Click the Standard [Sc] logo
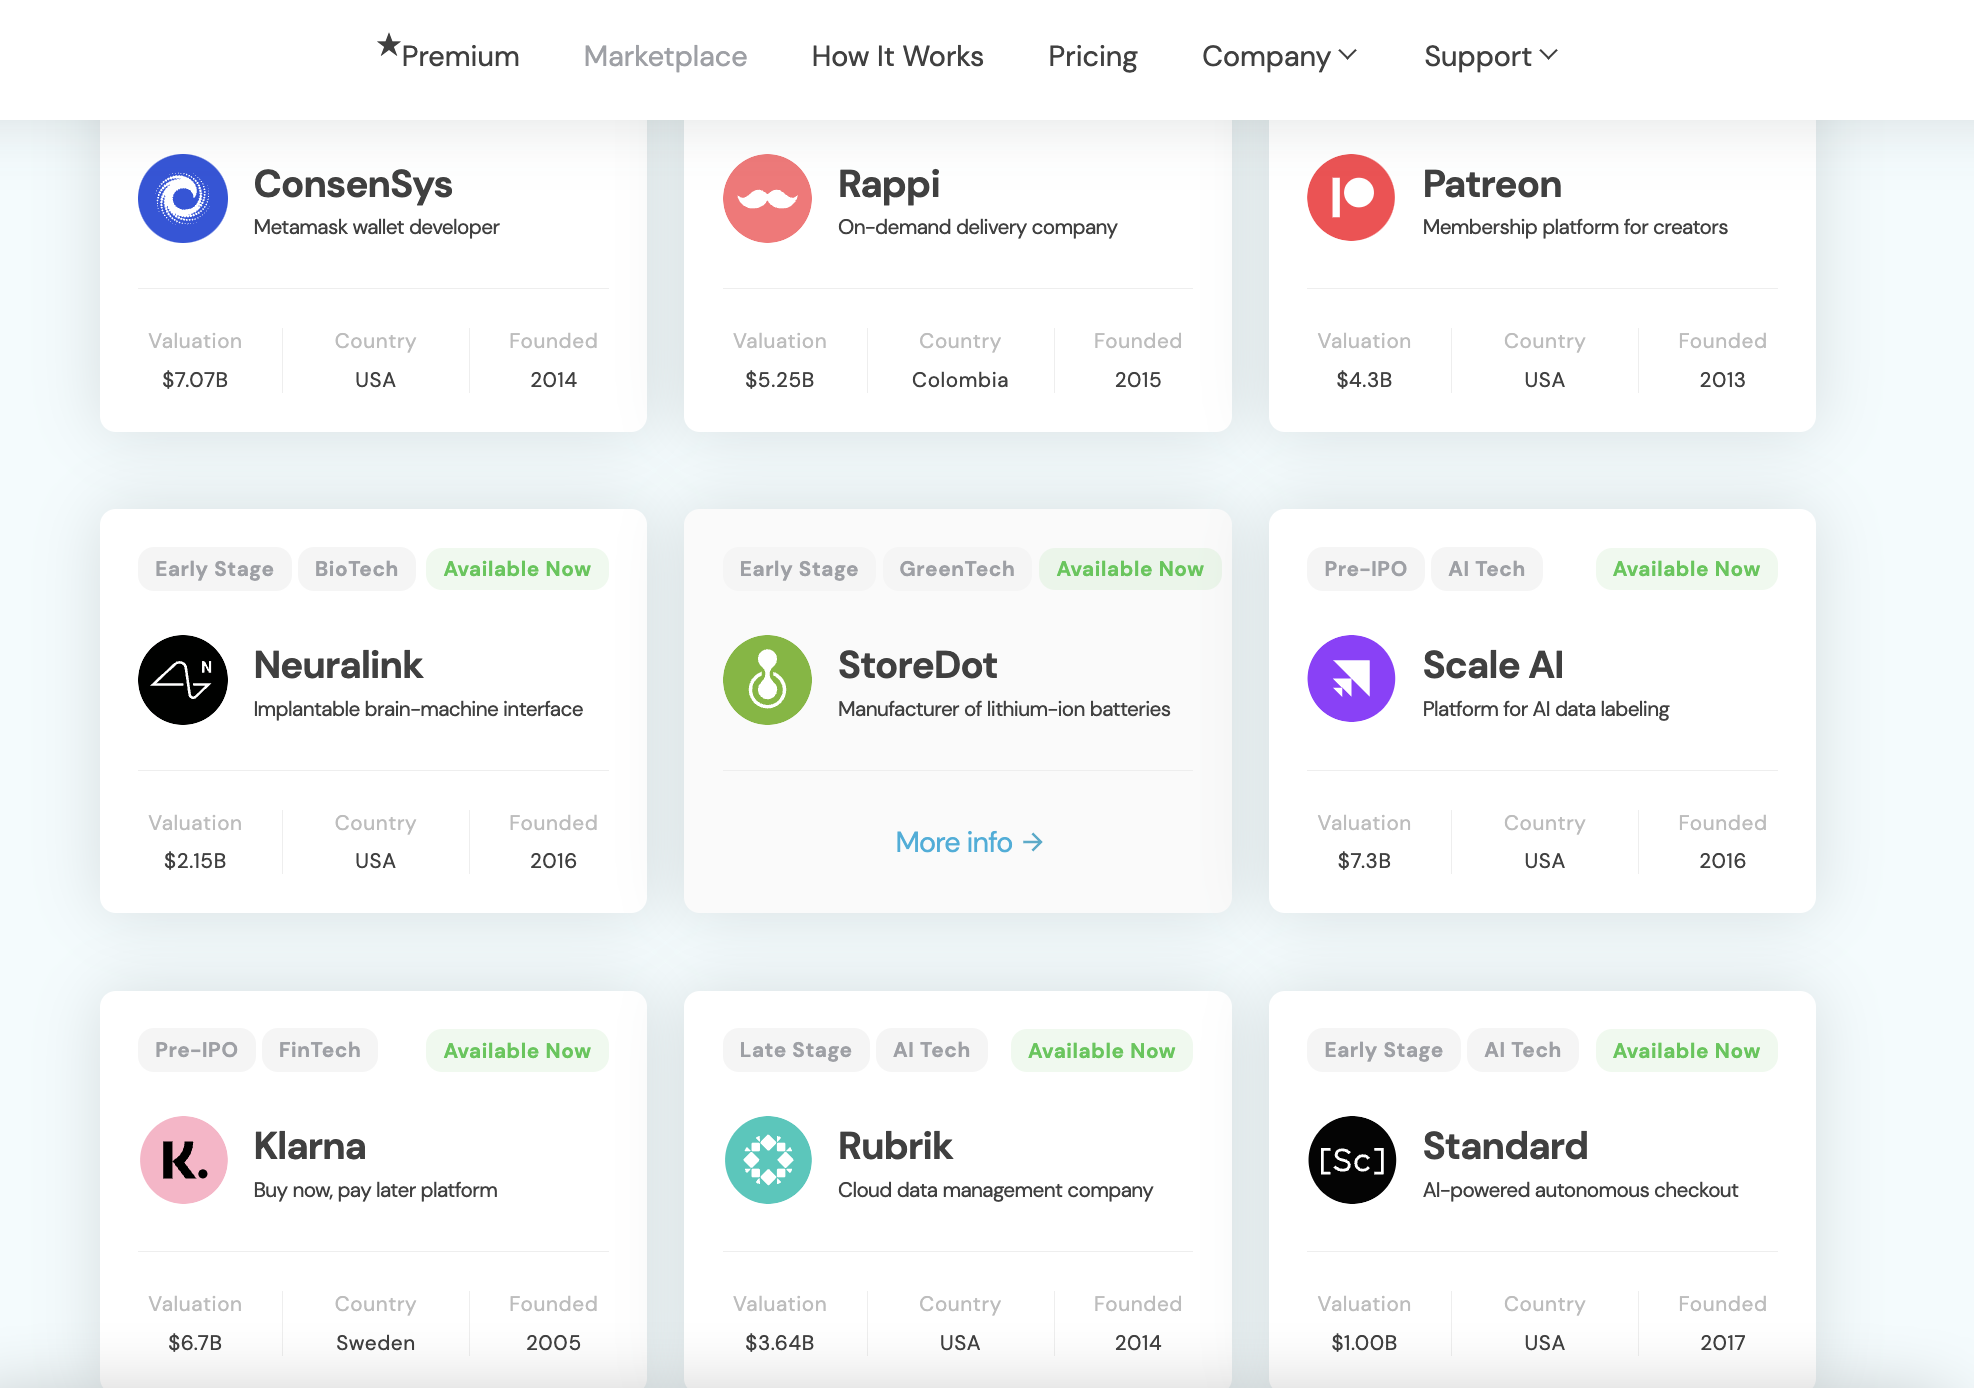 pyautogui.click(x=1351, y=1160)
